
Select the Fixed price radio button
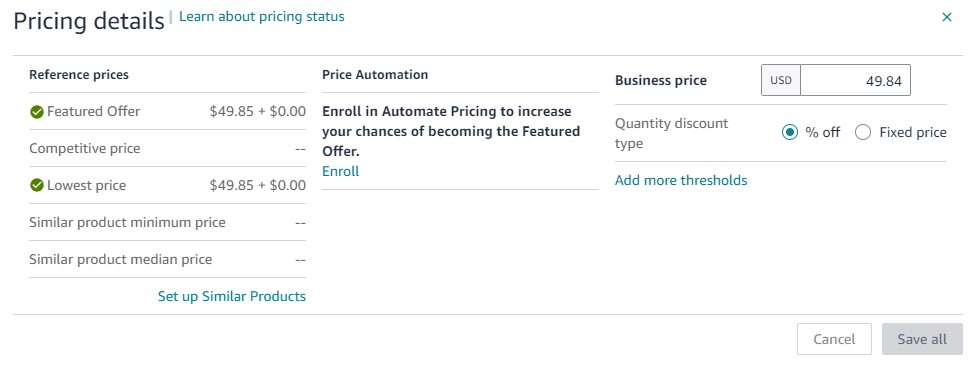[x=863, y=132]
